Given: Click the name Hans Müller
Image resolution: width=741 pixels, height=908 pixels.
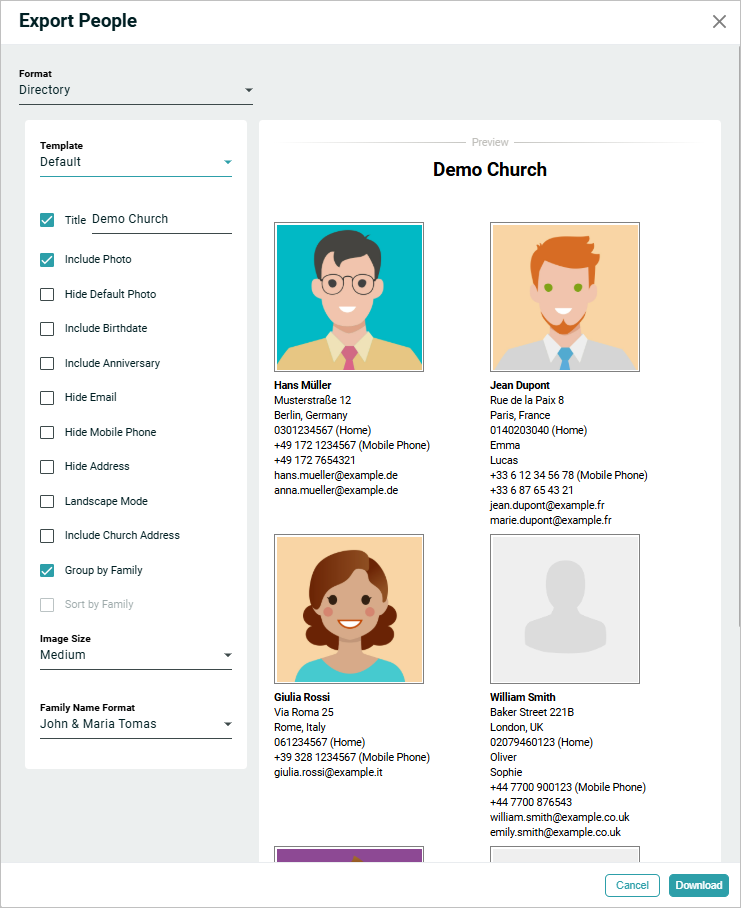Looking at the screenshot, I should (303, 385).
